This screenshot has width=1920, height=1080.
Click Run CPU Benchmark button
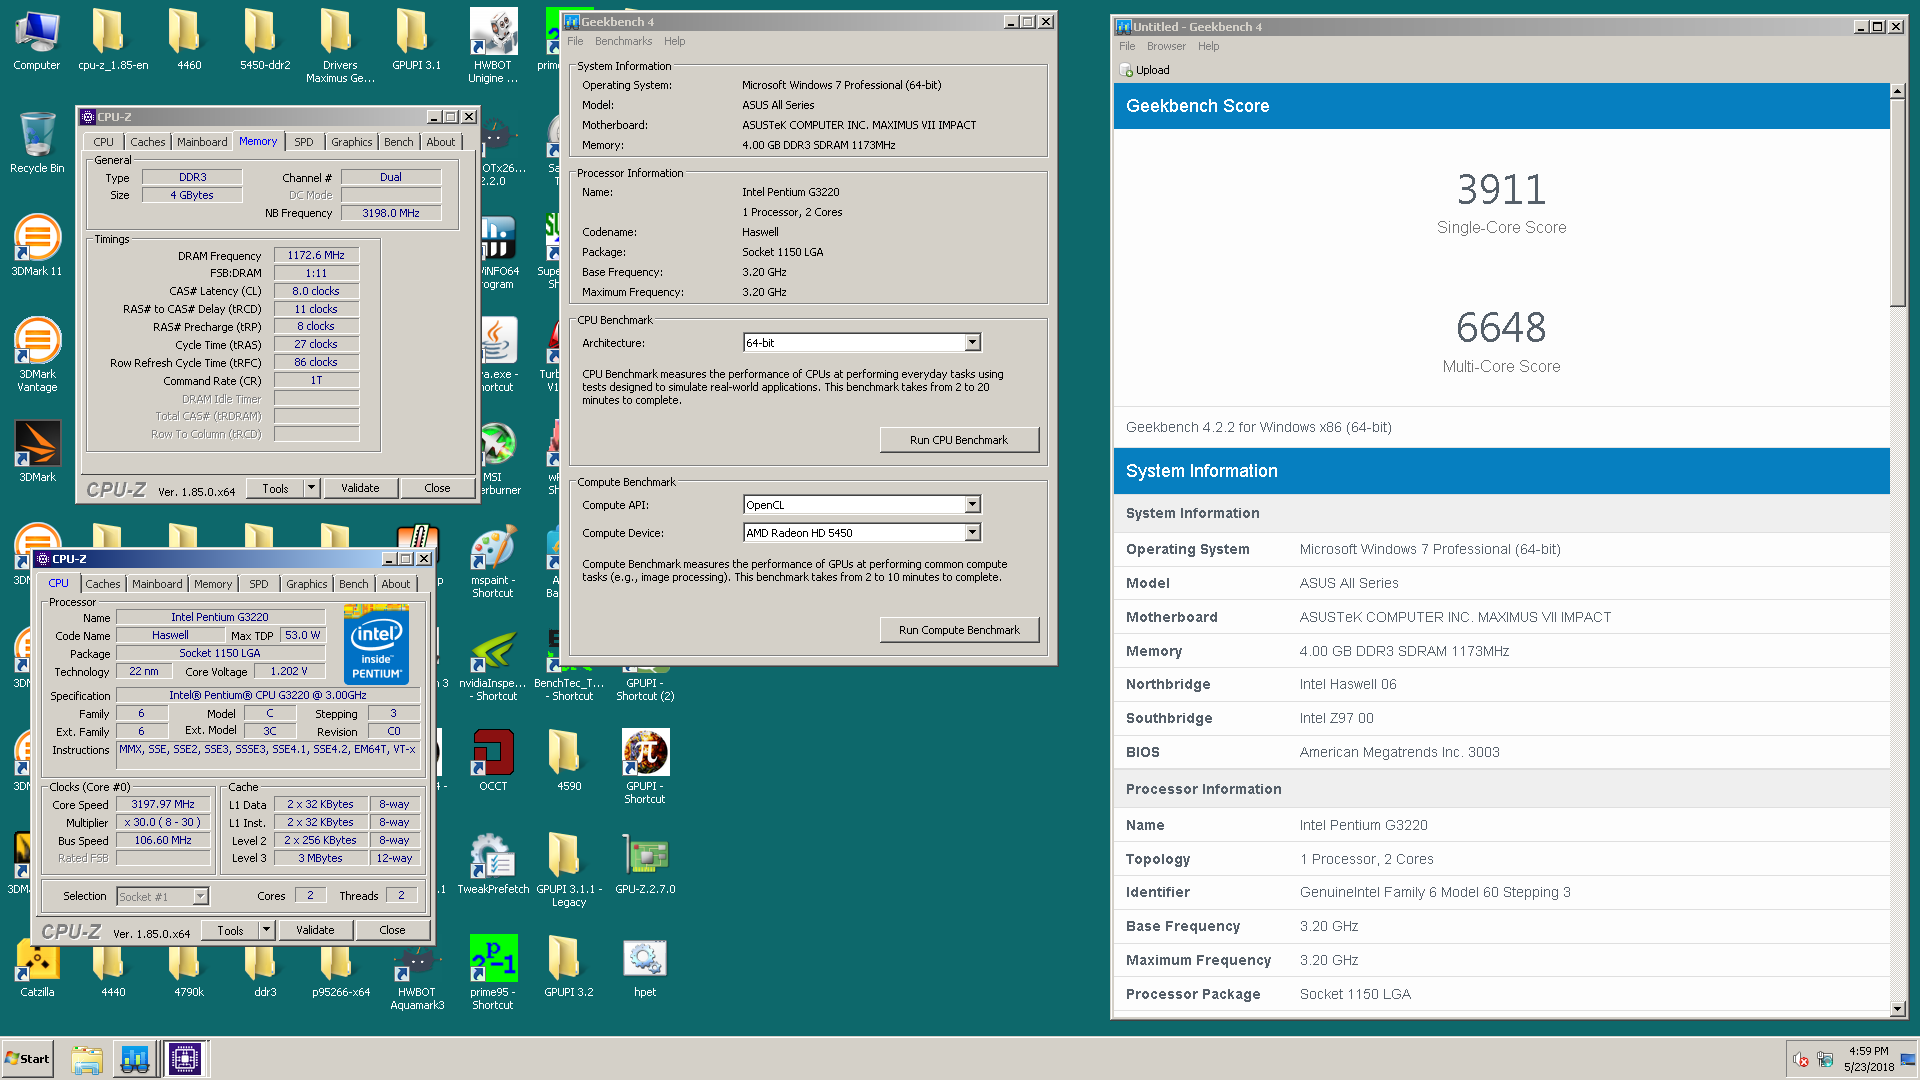(x=959, y=440)
